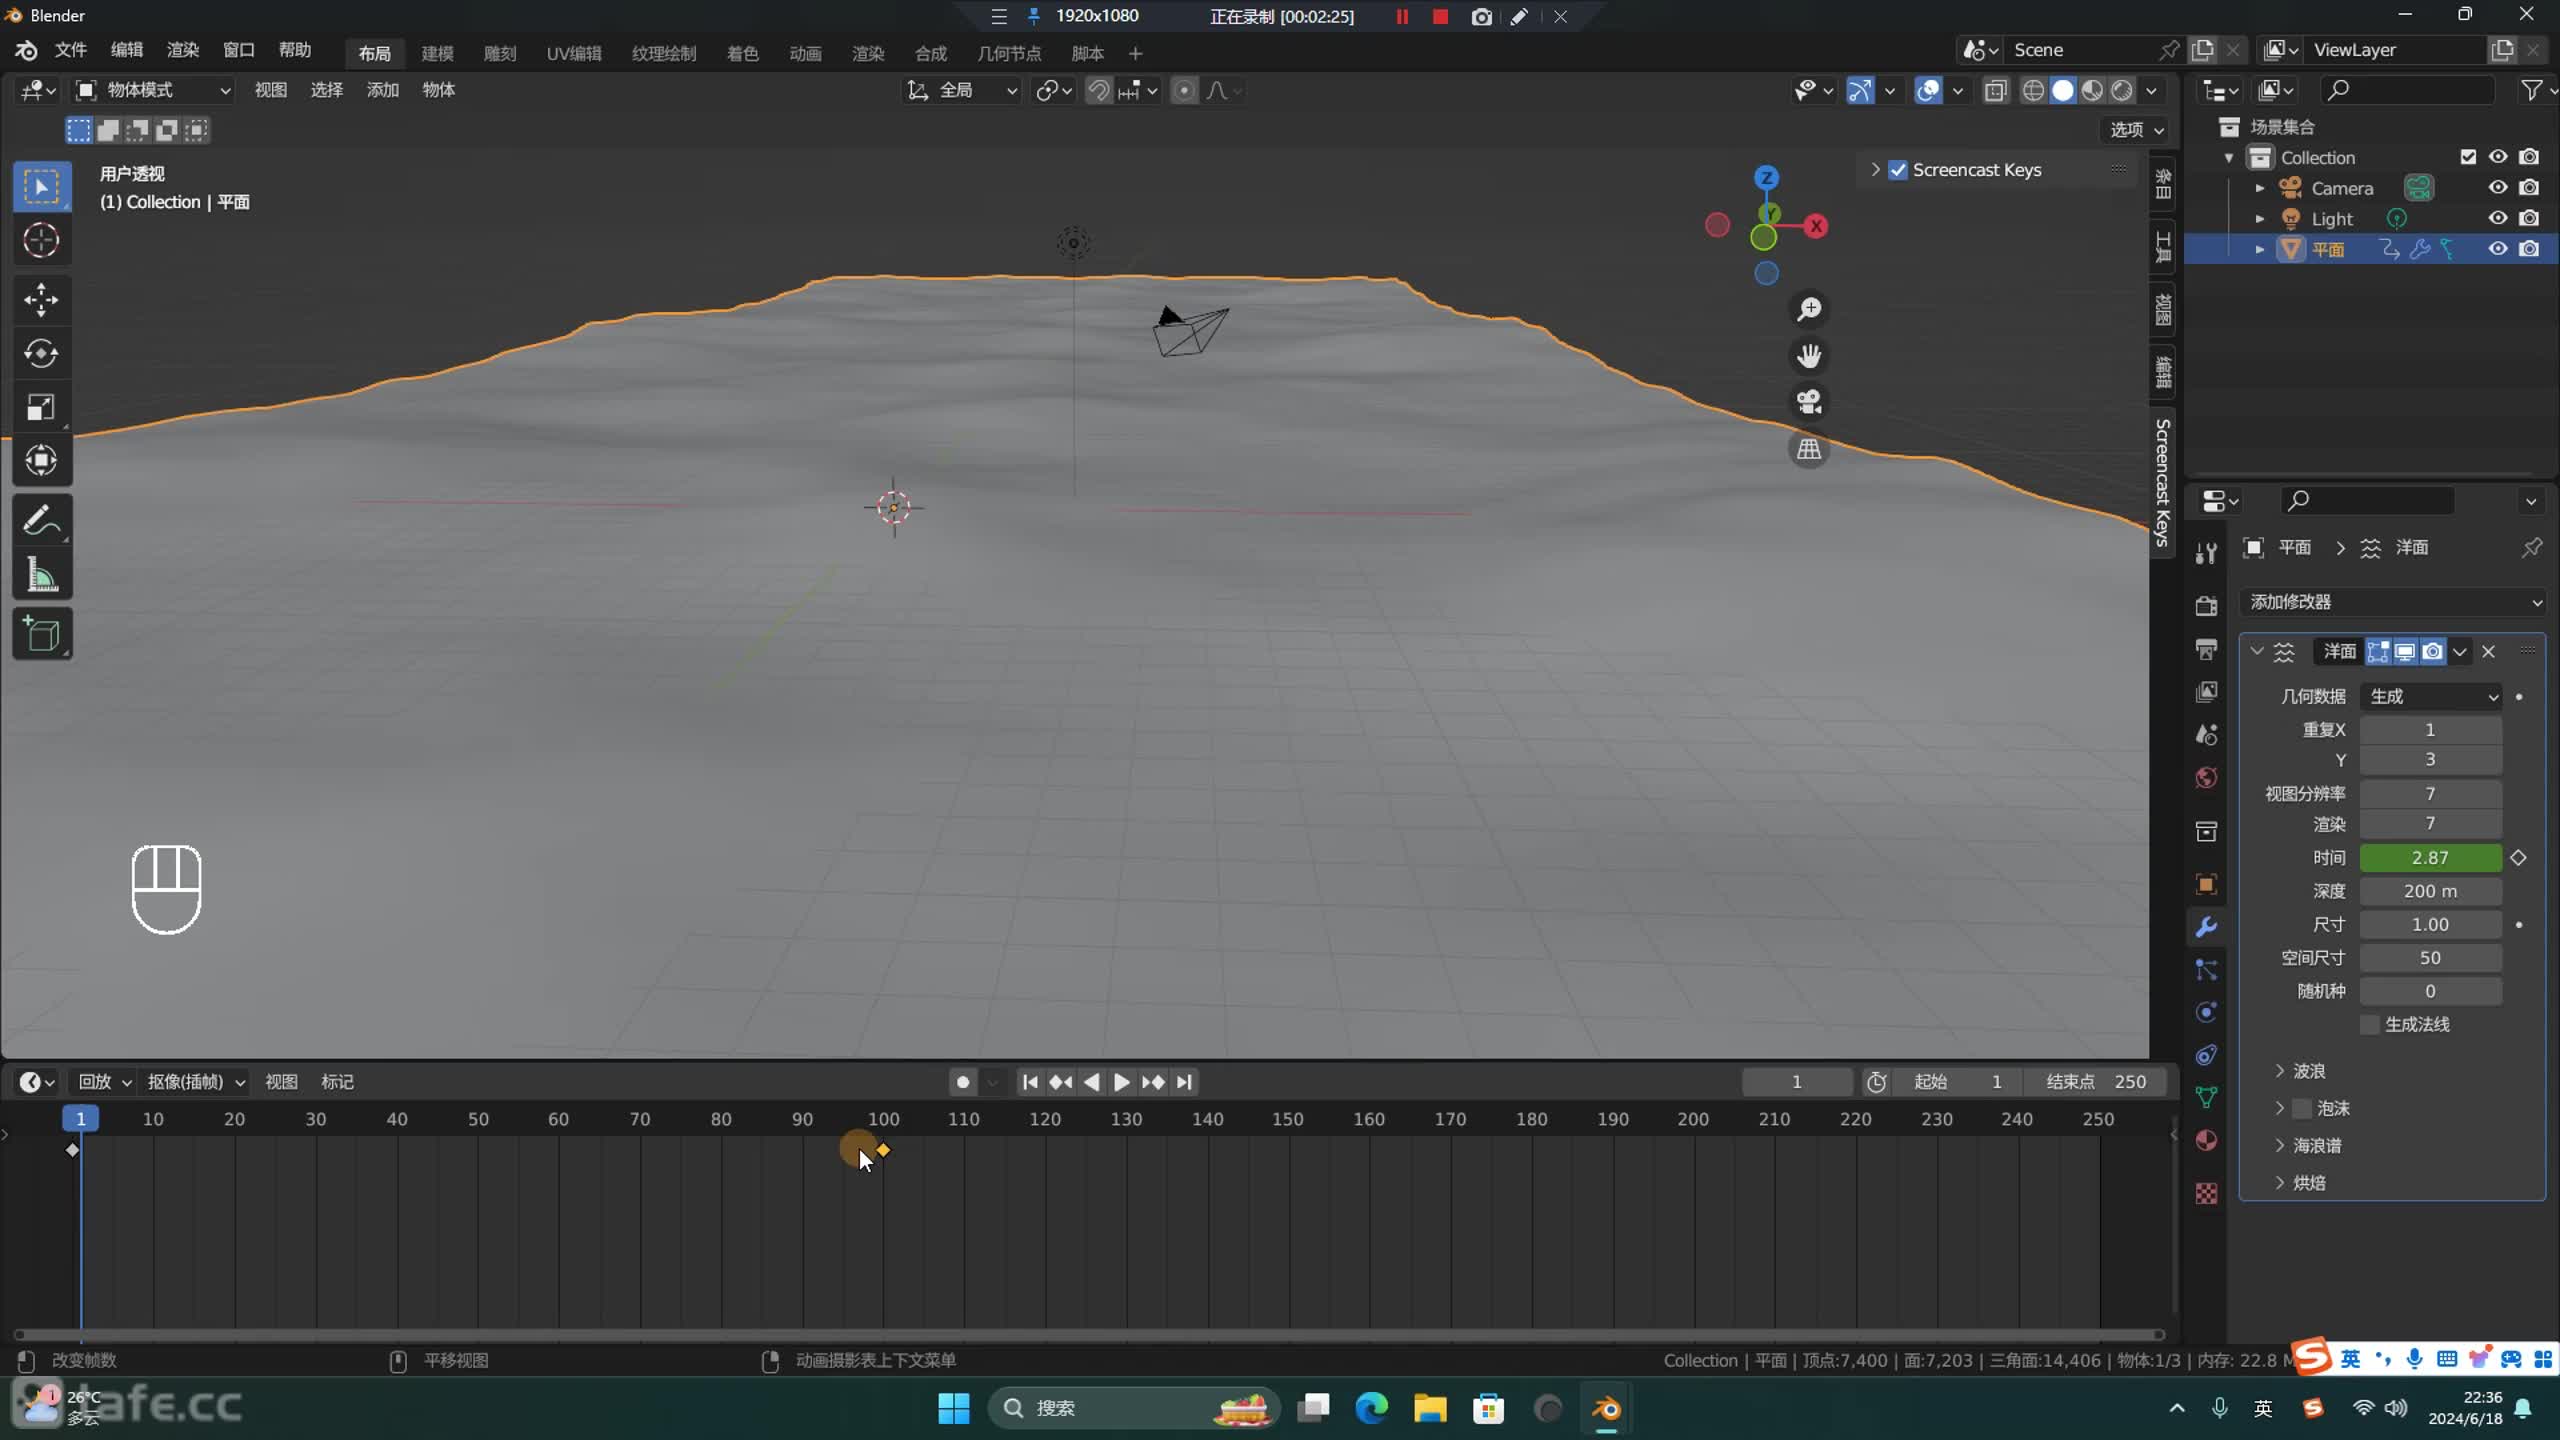Open the Texture properties checker icon
The image size is (2560, 1440).
click(2206, 1193)
